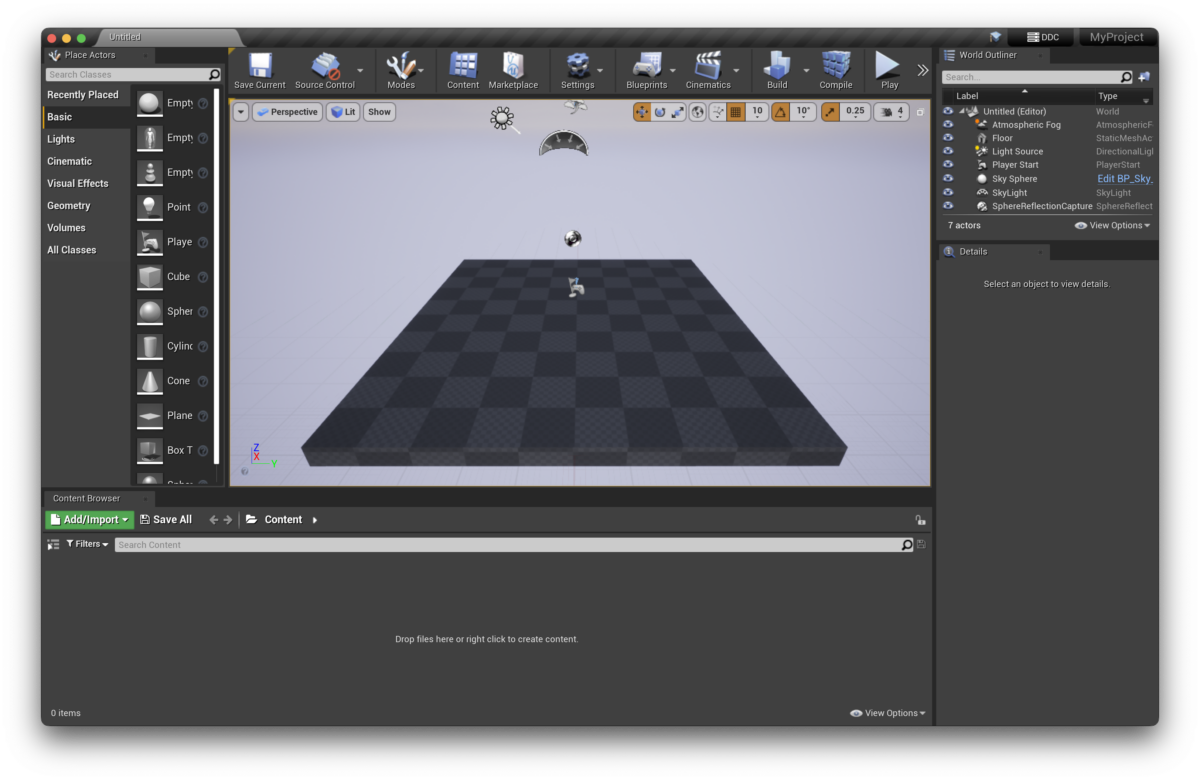Viewport: 1200px width, 780px height.
Task: Select the Geometry category
Action: (68, 205)
